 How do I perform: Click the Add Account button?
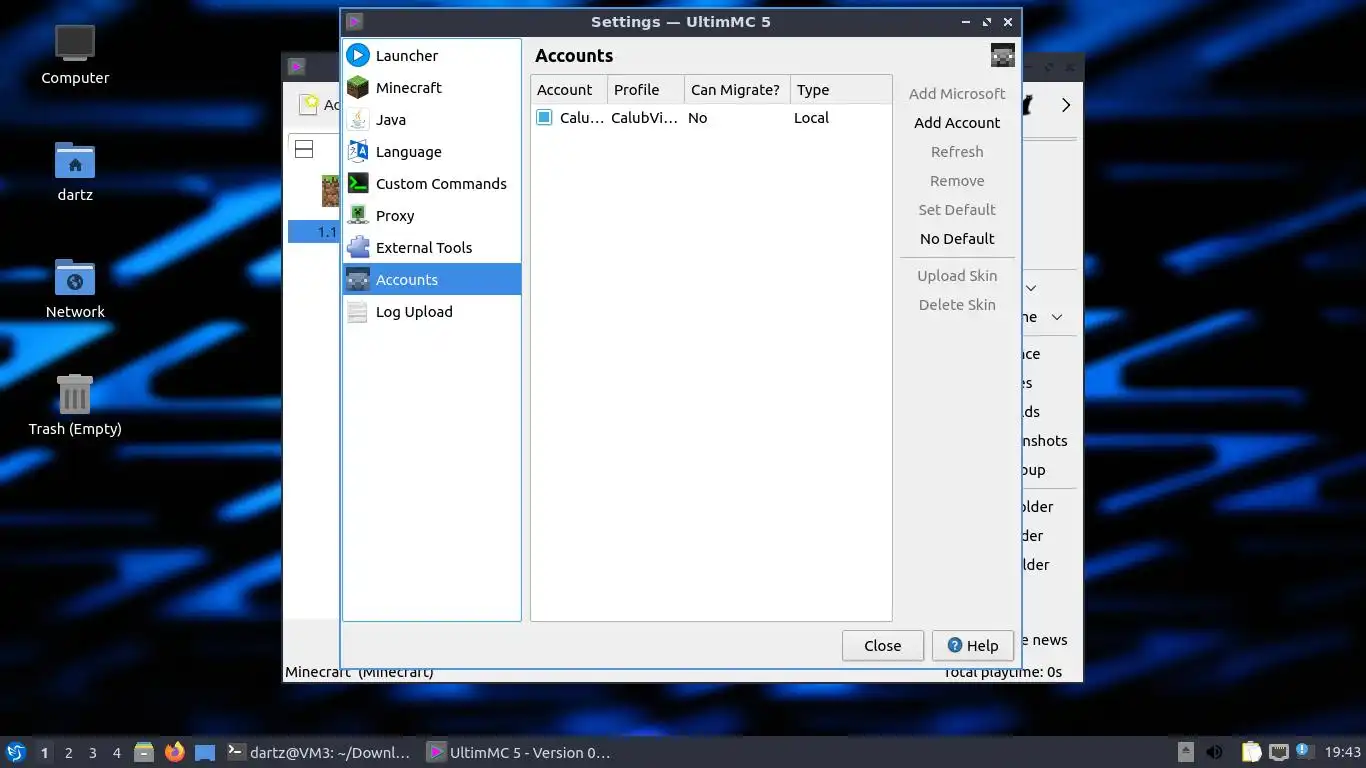click(x=957, y=123)
